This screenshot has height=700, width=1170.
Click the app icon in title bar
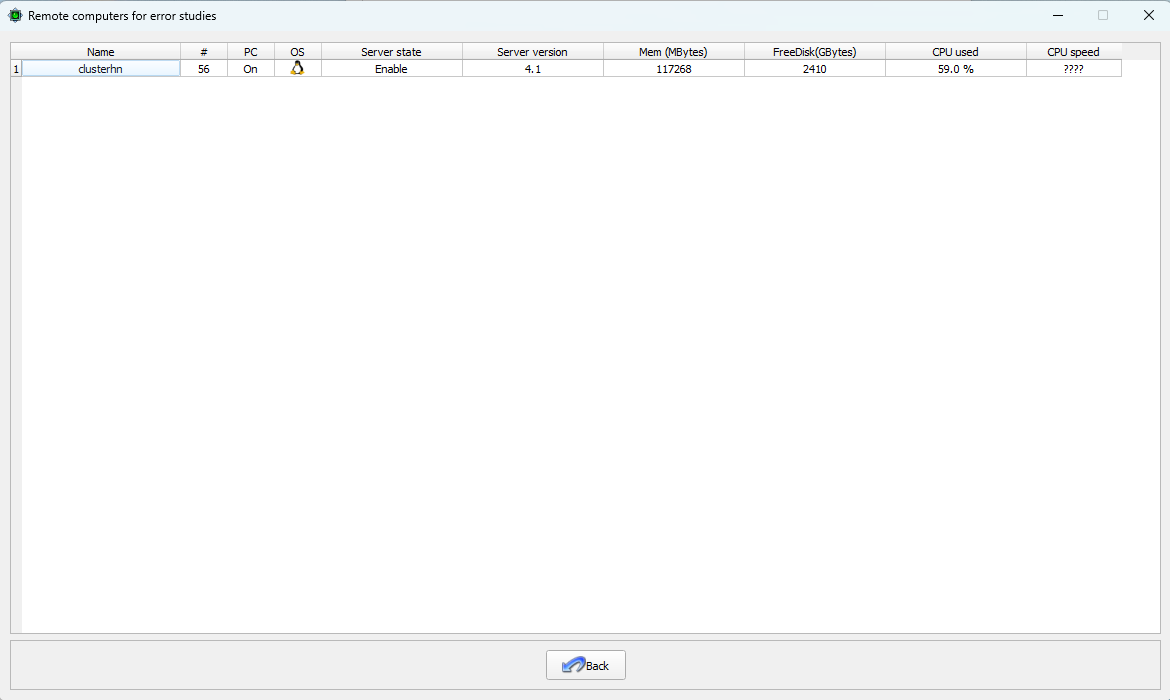coord(15,15)
